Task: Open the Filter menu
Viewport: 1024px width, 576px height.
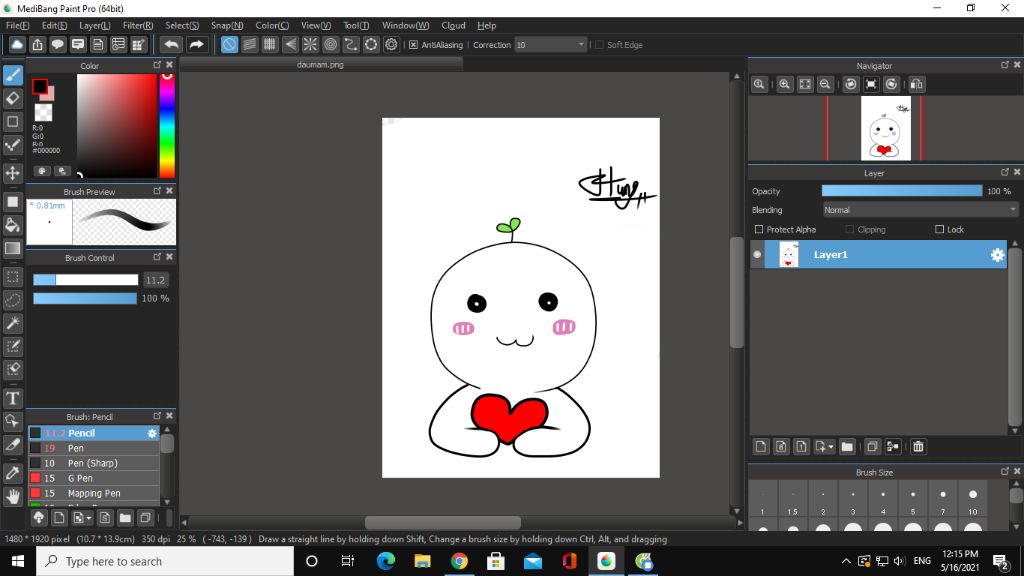Action: [138, 25]
